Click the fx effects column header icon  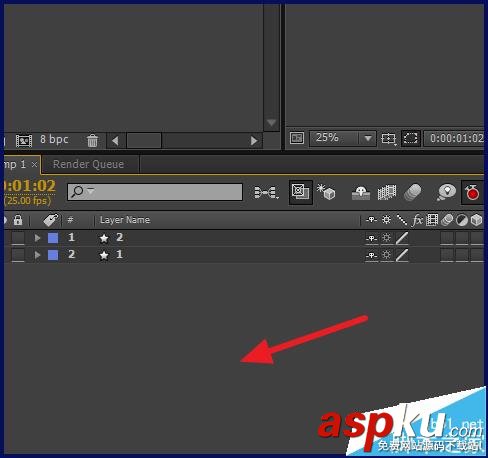[417, 220]
